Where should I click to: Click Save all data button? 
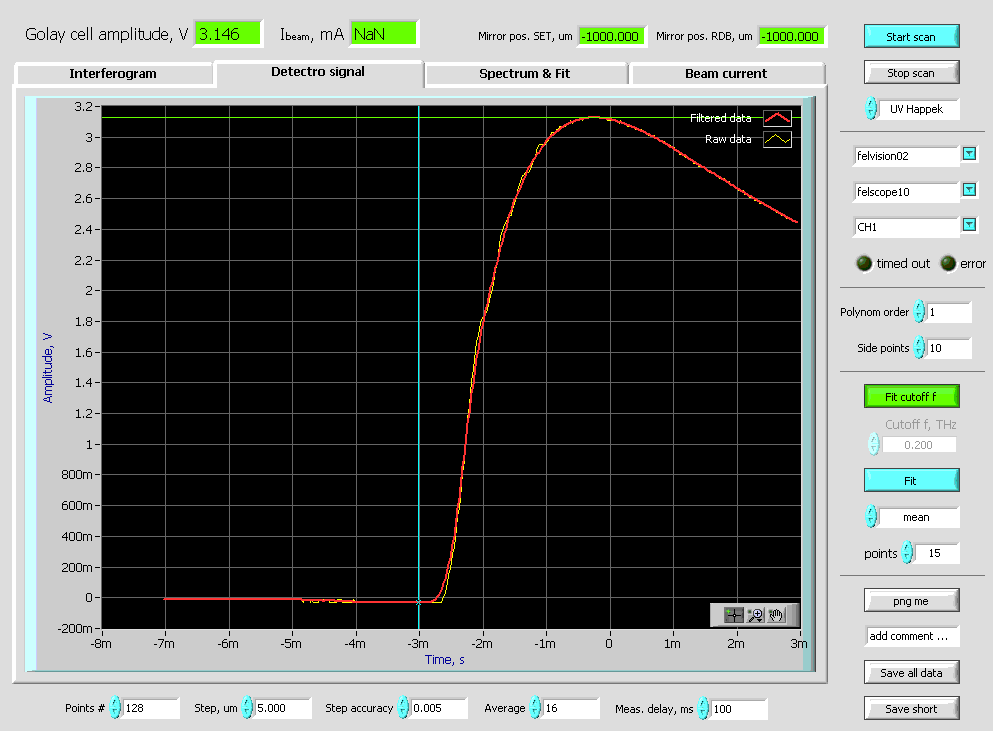pos(911,673)
